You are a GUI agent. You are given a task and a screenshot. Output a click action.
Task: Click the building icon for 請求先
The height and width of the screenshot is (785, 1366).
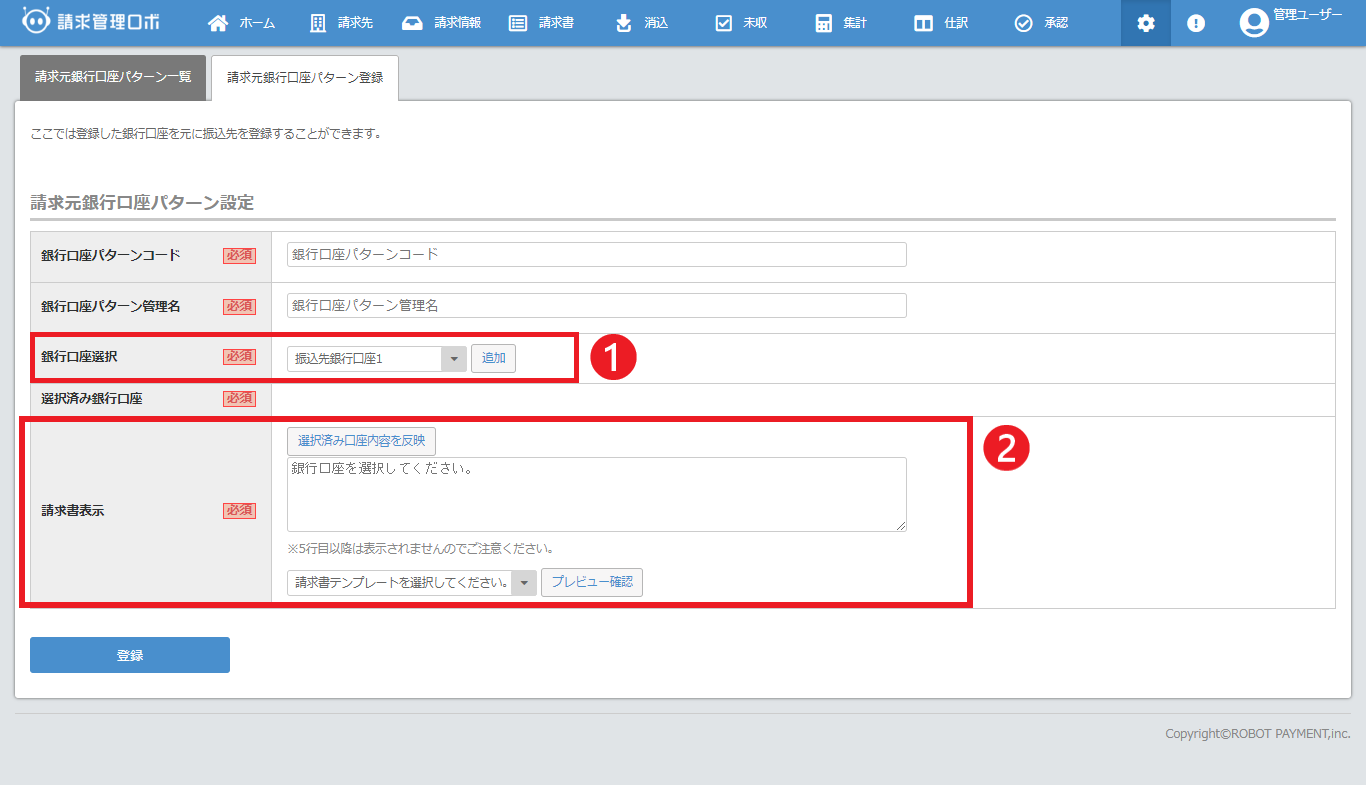pos(318,23)
